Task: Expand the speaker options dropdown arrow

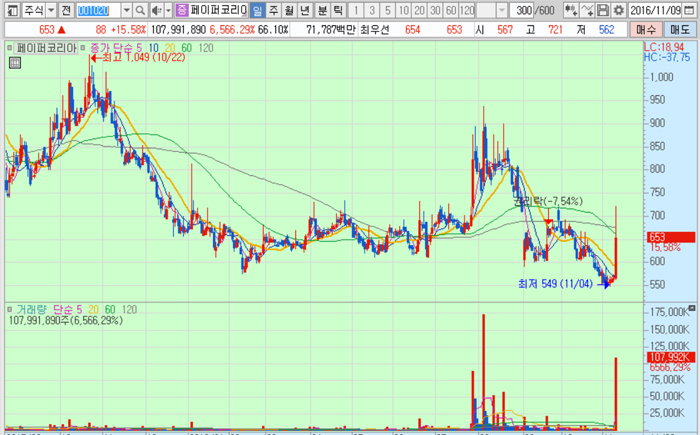Action: (x=166, y=10)
